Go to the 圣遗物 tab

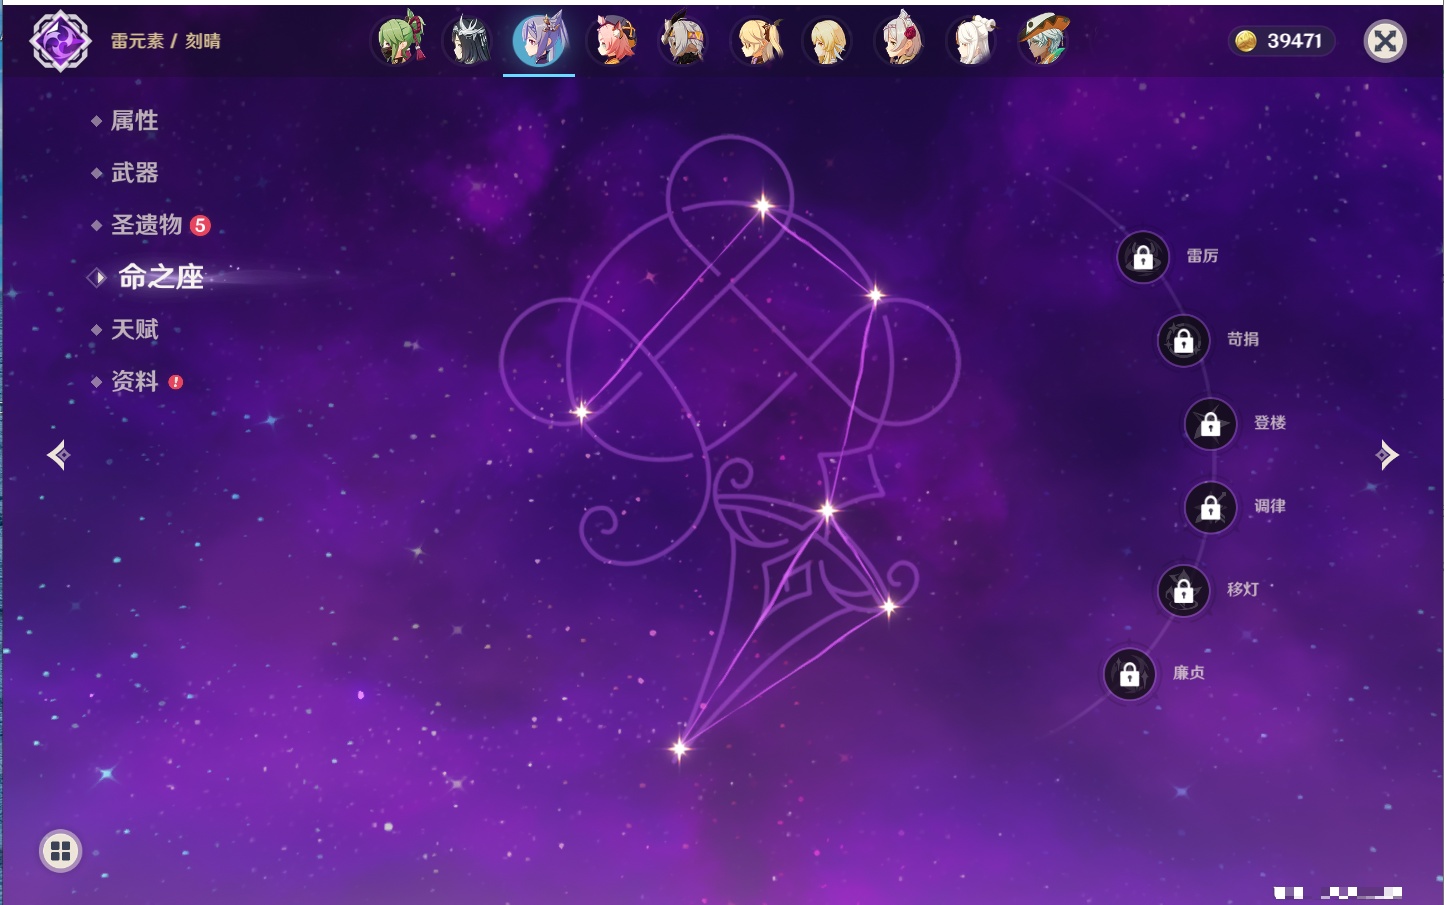coord(146,225)
